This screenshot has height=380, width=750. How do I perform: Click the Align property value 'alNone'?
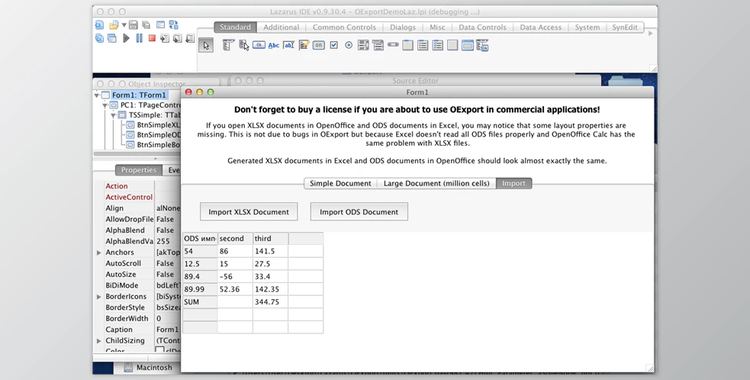[168, 208]
